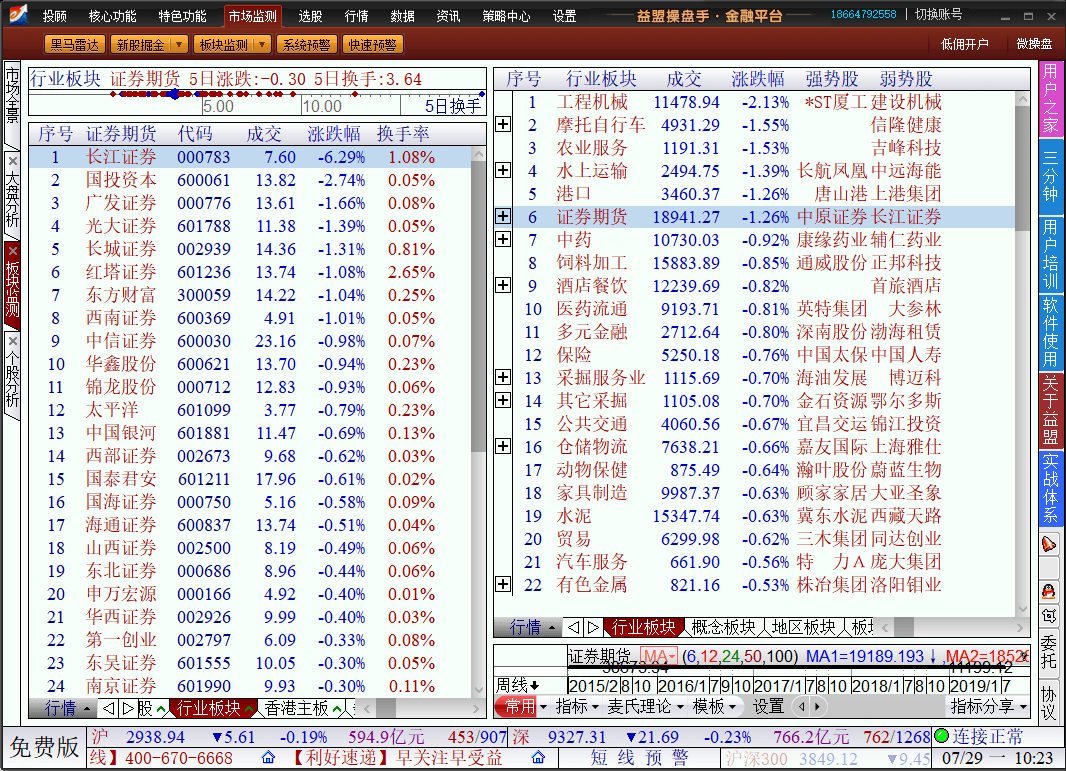
Task: Click the home icon before 利好速递 ticker
Action: pyautogui.click(x=269, y=757)
